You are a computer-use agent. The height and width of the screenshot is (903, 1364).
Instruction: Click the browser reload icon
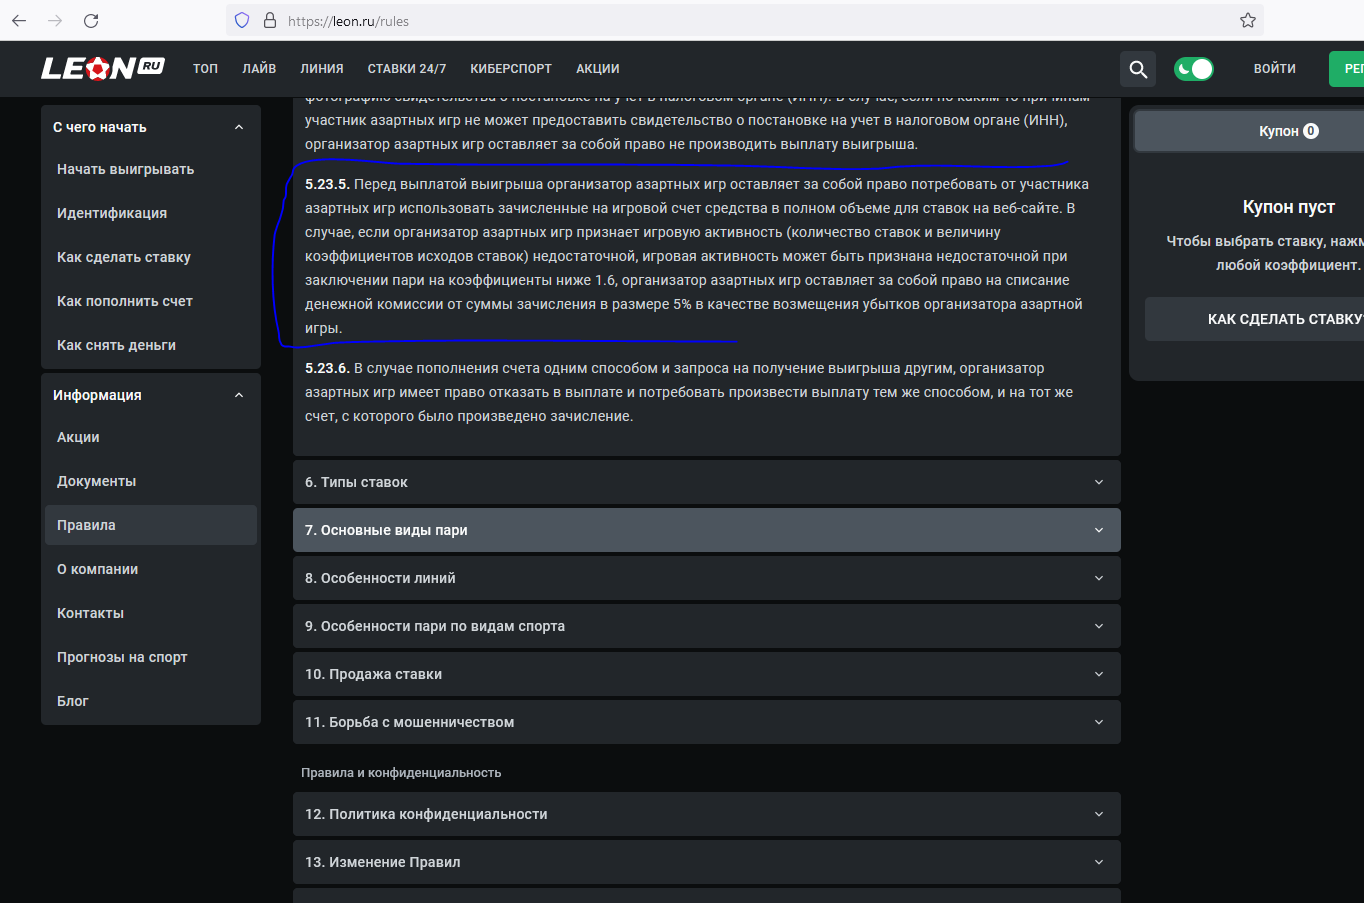91,20
